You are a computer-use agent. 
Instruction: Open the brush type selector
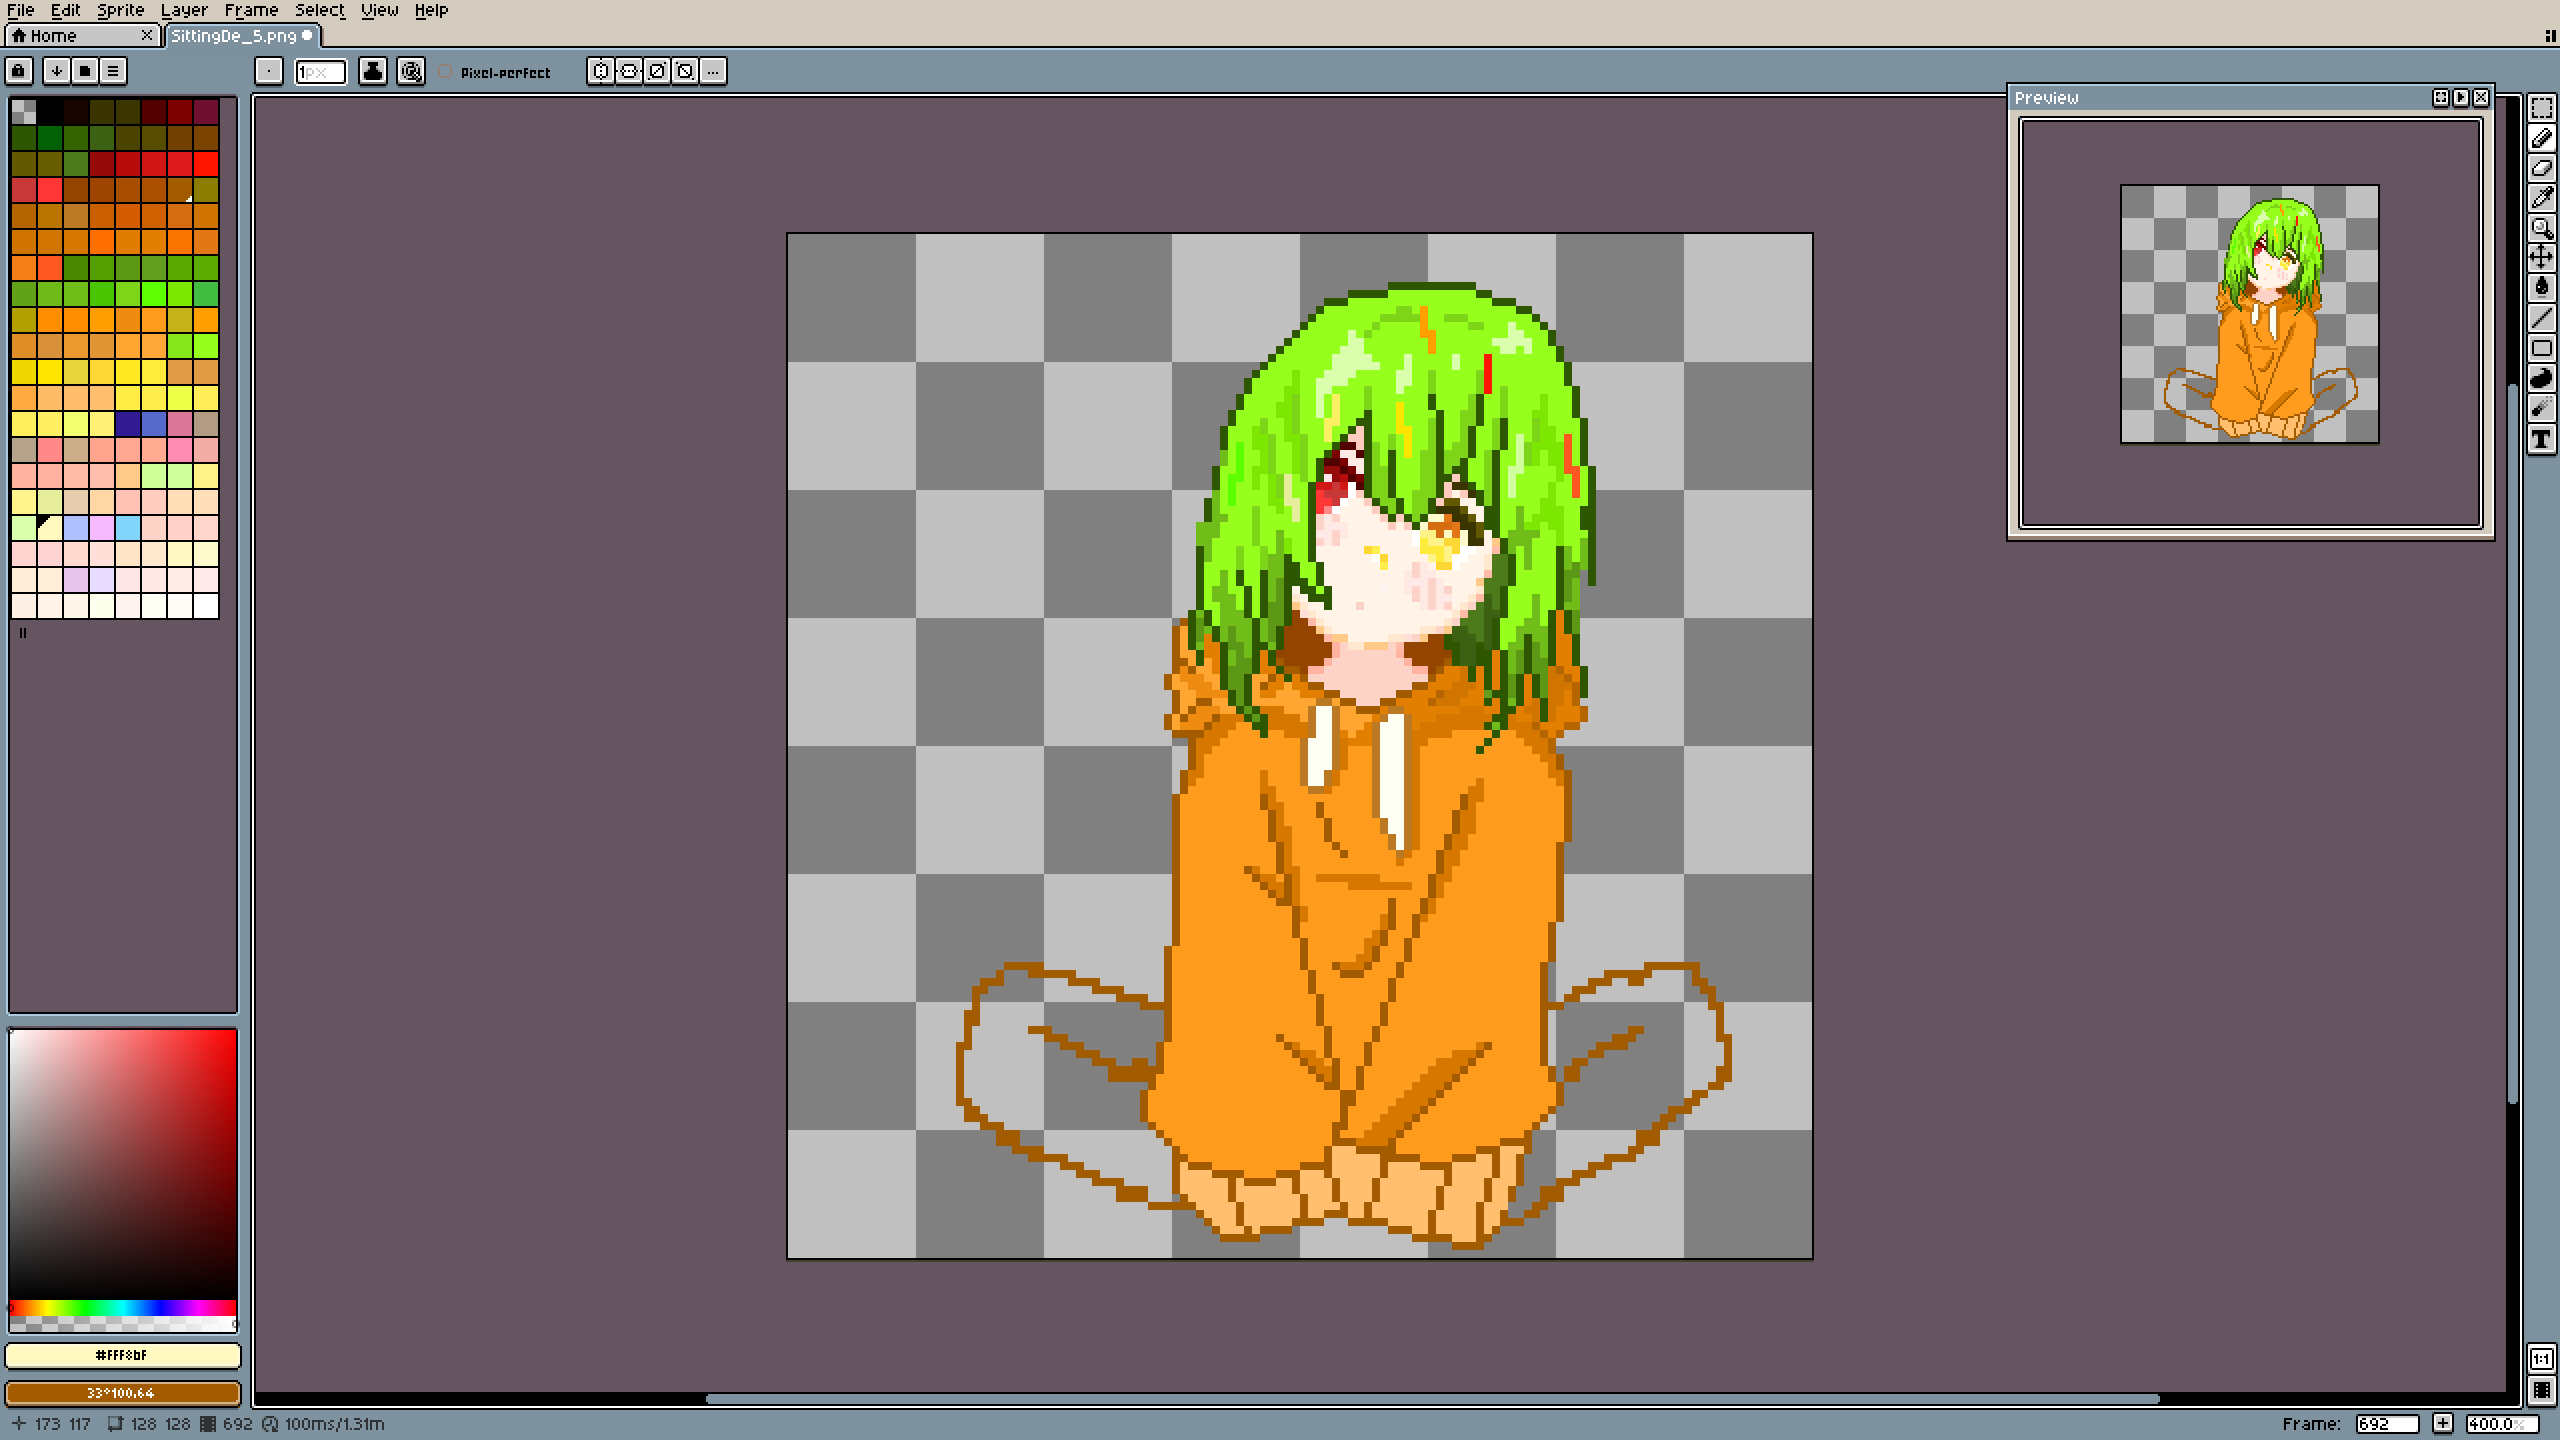pyautogui.click(x=269, y=71)
